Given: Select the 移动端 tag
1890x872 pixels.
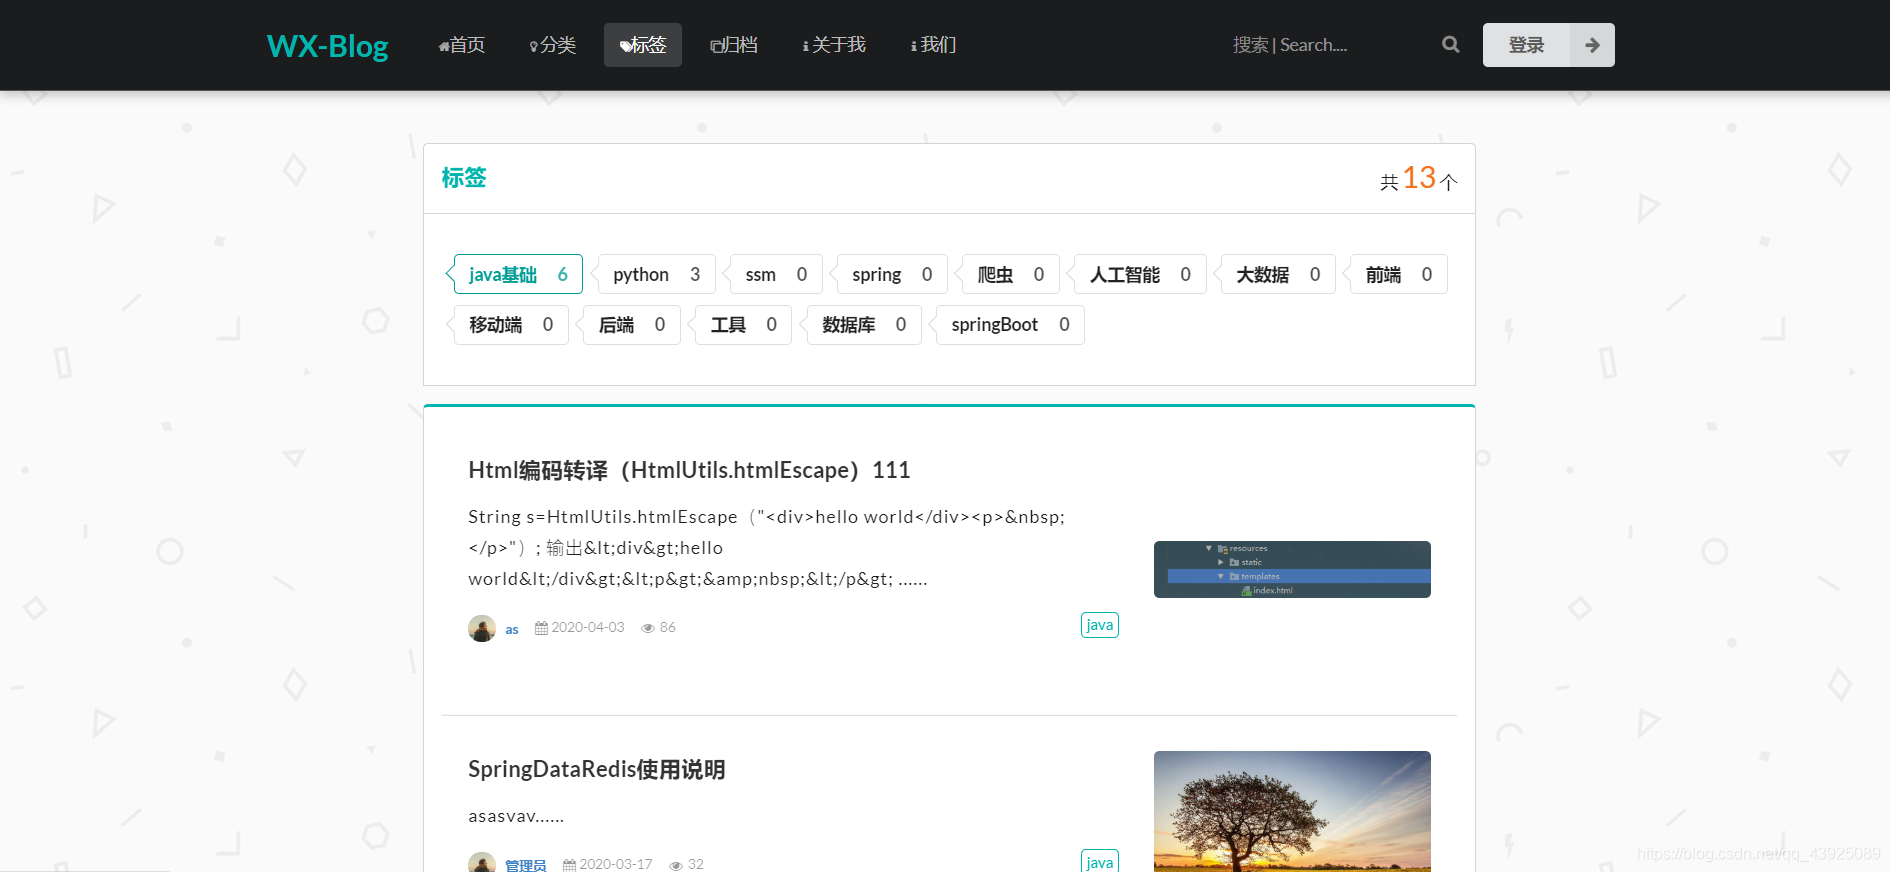Looking at the screenshot, I should 511,325.
